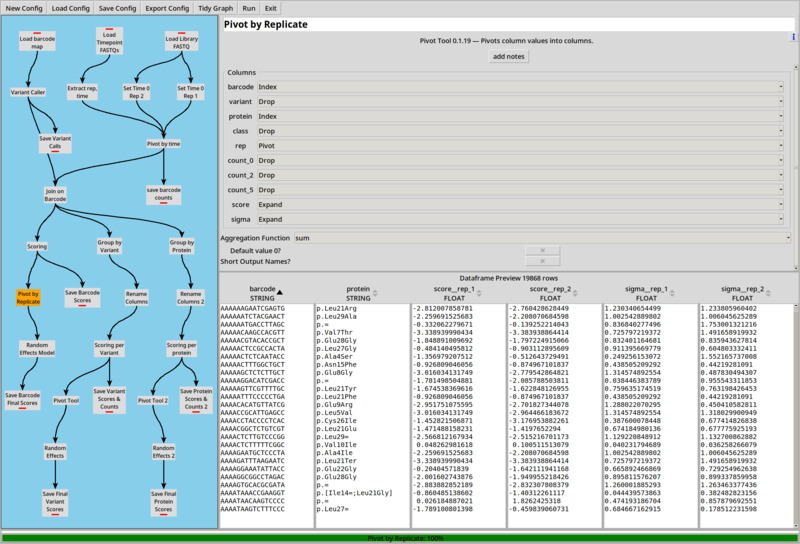This screenshot has height=544, width=800.
Task: Select the Extract rep, time node
Action: point(82,92)
